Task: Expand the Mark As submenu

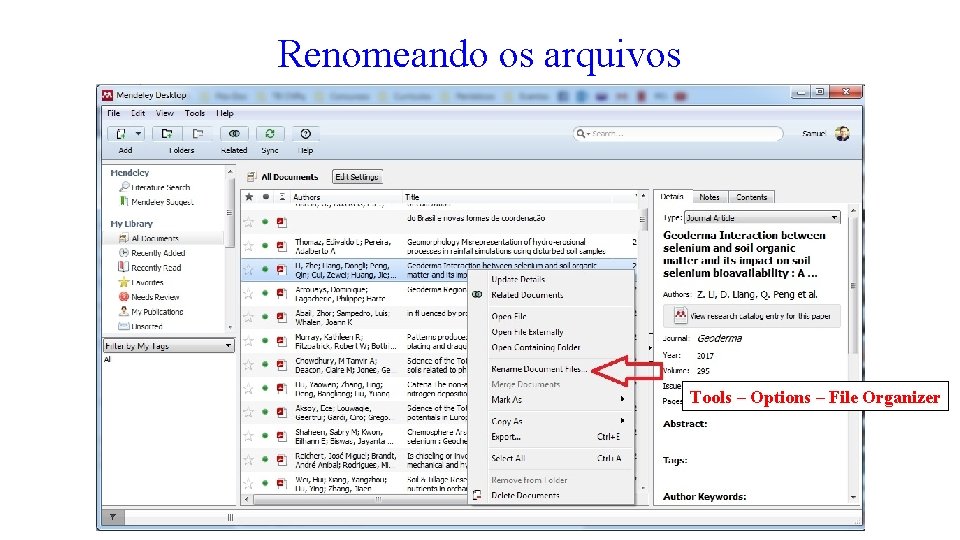Action: pyautogui.click(x=551, y=400)
